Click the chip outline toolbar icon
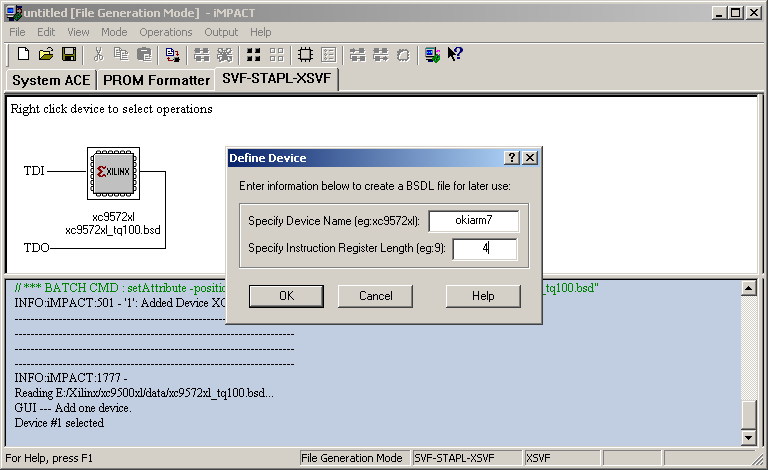 pos(305,54)
